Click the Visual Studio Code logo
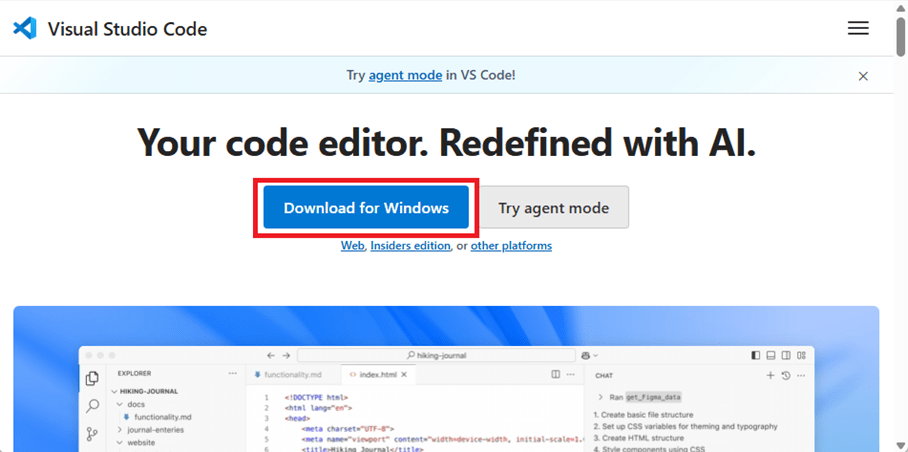 pos(25,28)
